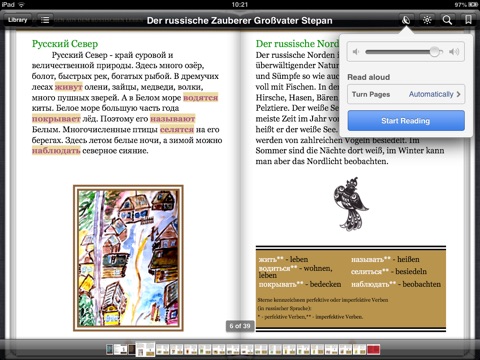The image size is (480, 360).
Task: Open Turn Pages Automatically option
Action: click(406, 94)
